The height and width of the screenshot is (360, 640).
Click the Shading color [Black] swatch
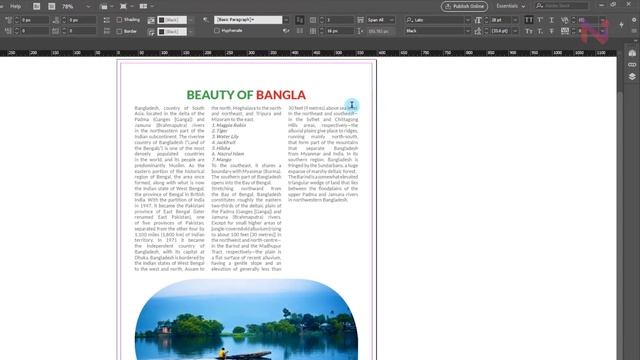click(172, 20)
